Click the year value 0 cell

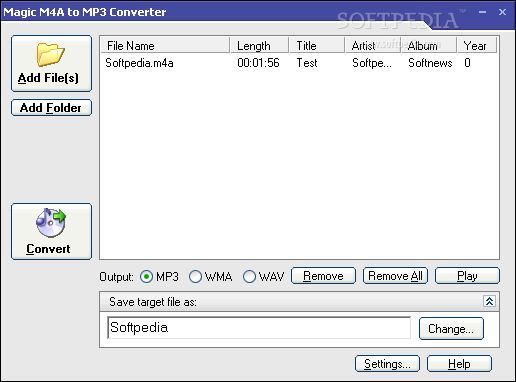click(x=467, y=63)
